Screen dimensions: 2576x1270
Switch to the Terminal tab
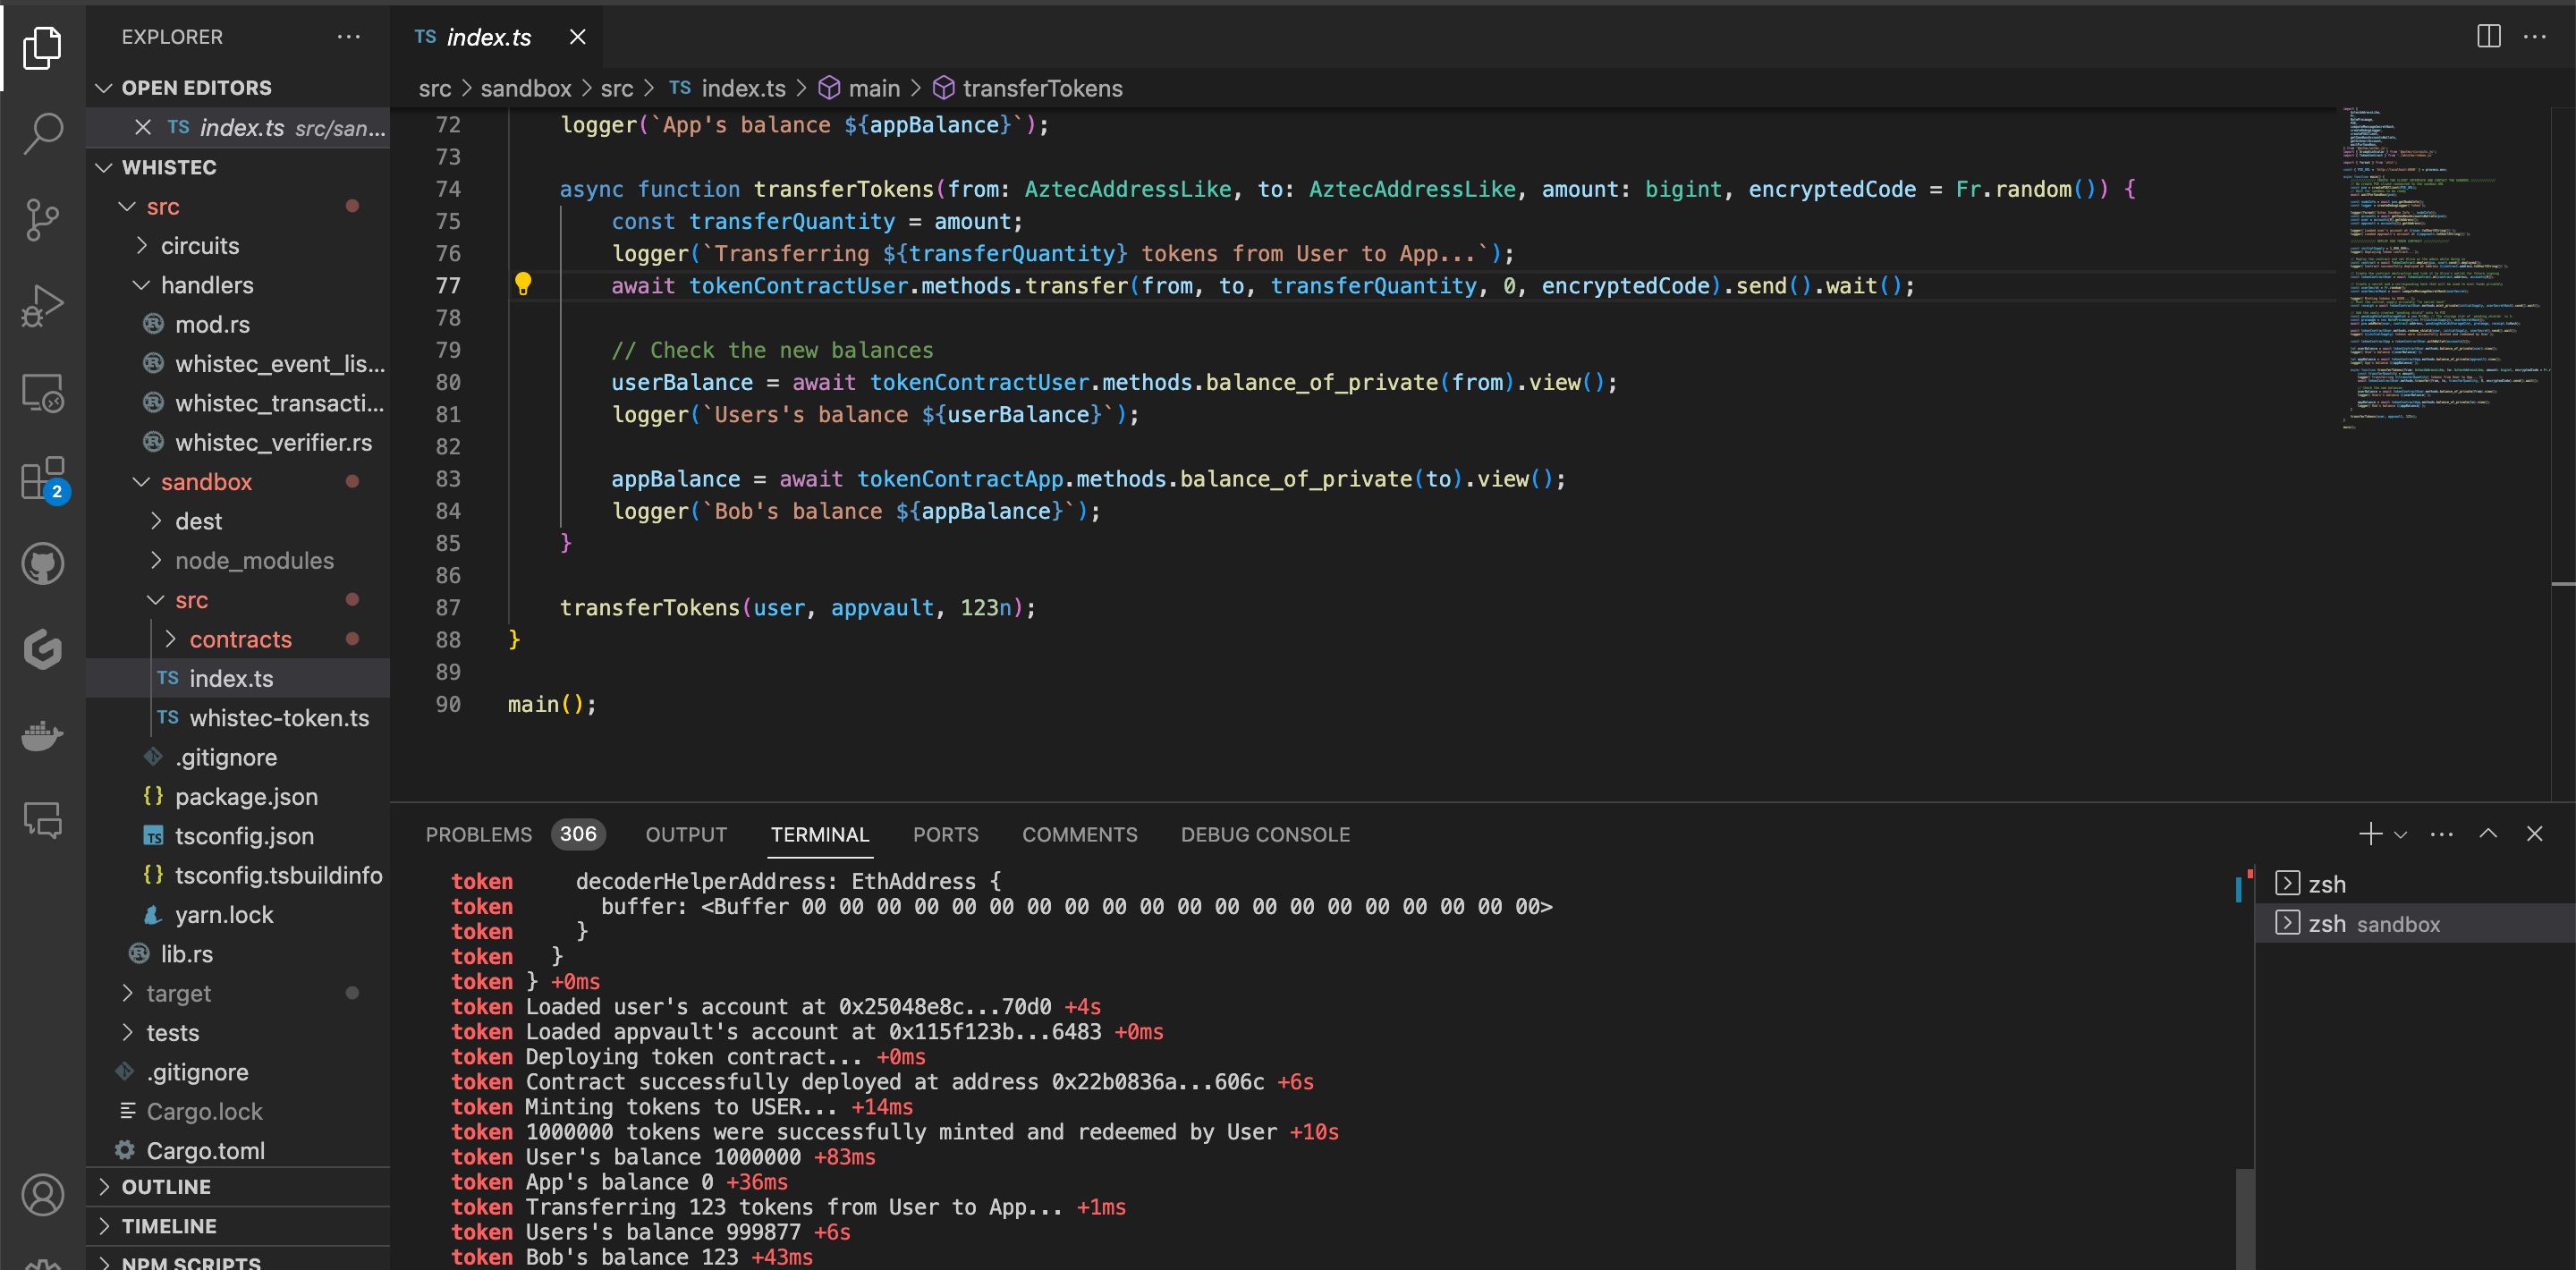[820, 835]
